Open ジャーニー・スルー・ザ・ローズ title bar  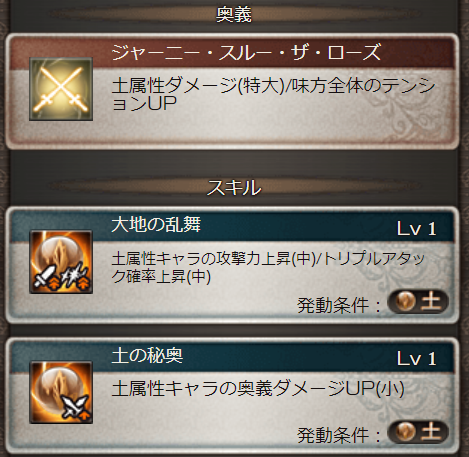coord(233,52)
